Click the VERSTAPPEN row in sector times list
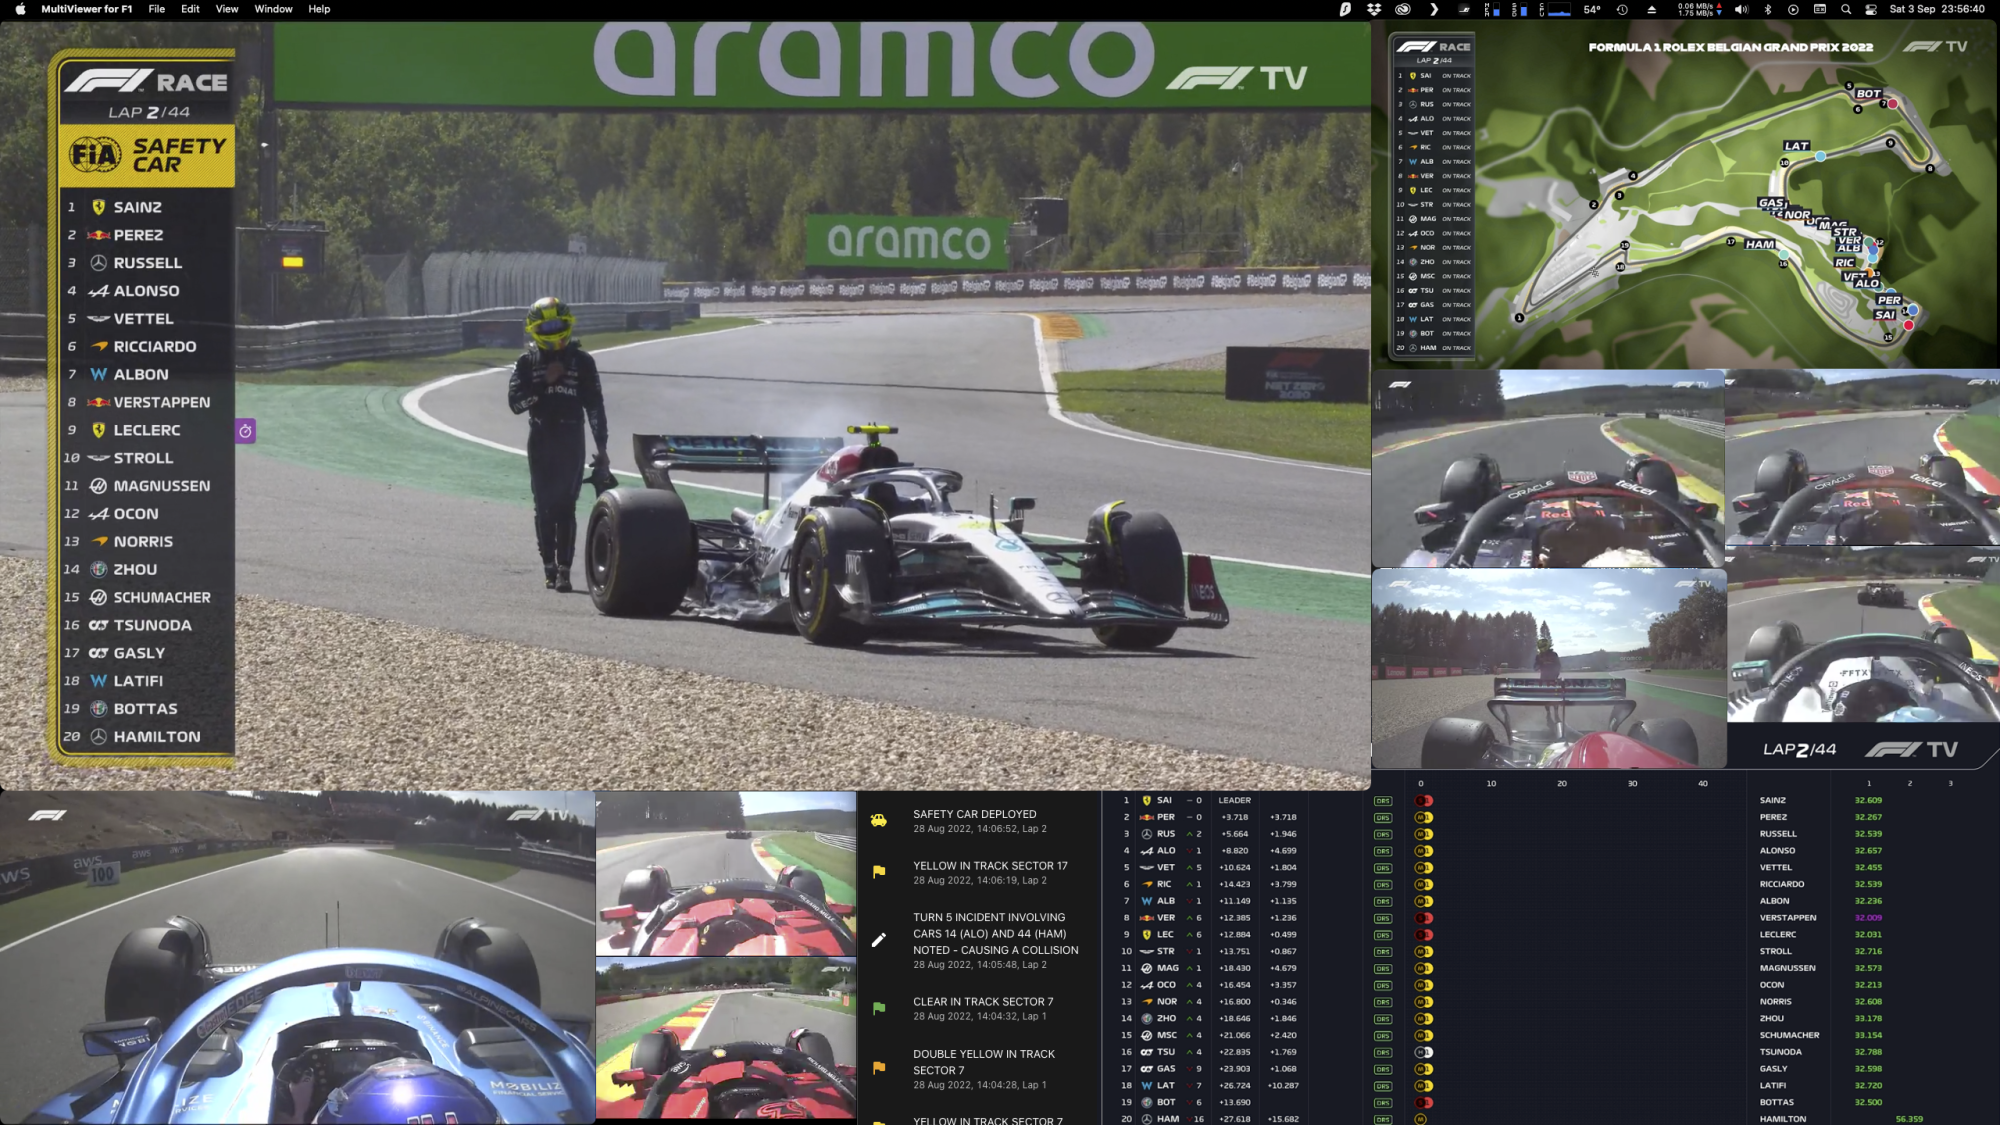Image resolution: width=2000 pixels, height=1125 pixels. click(1788, 918)
